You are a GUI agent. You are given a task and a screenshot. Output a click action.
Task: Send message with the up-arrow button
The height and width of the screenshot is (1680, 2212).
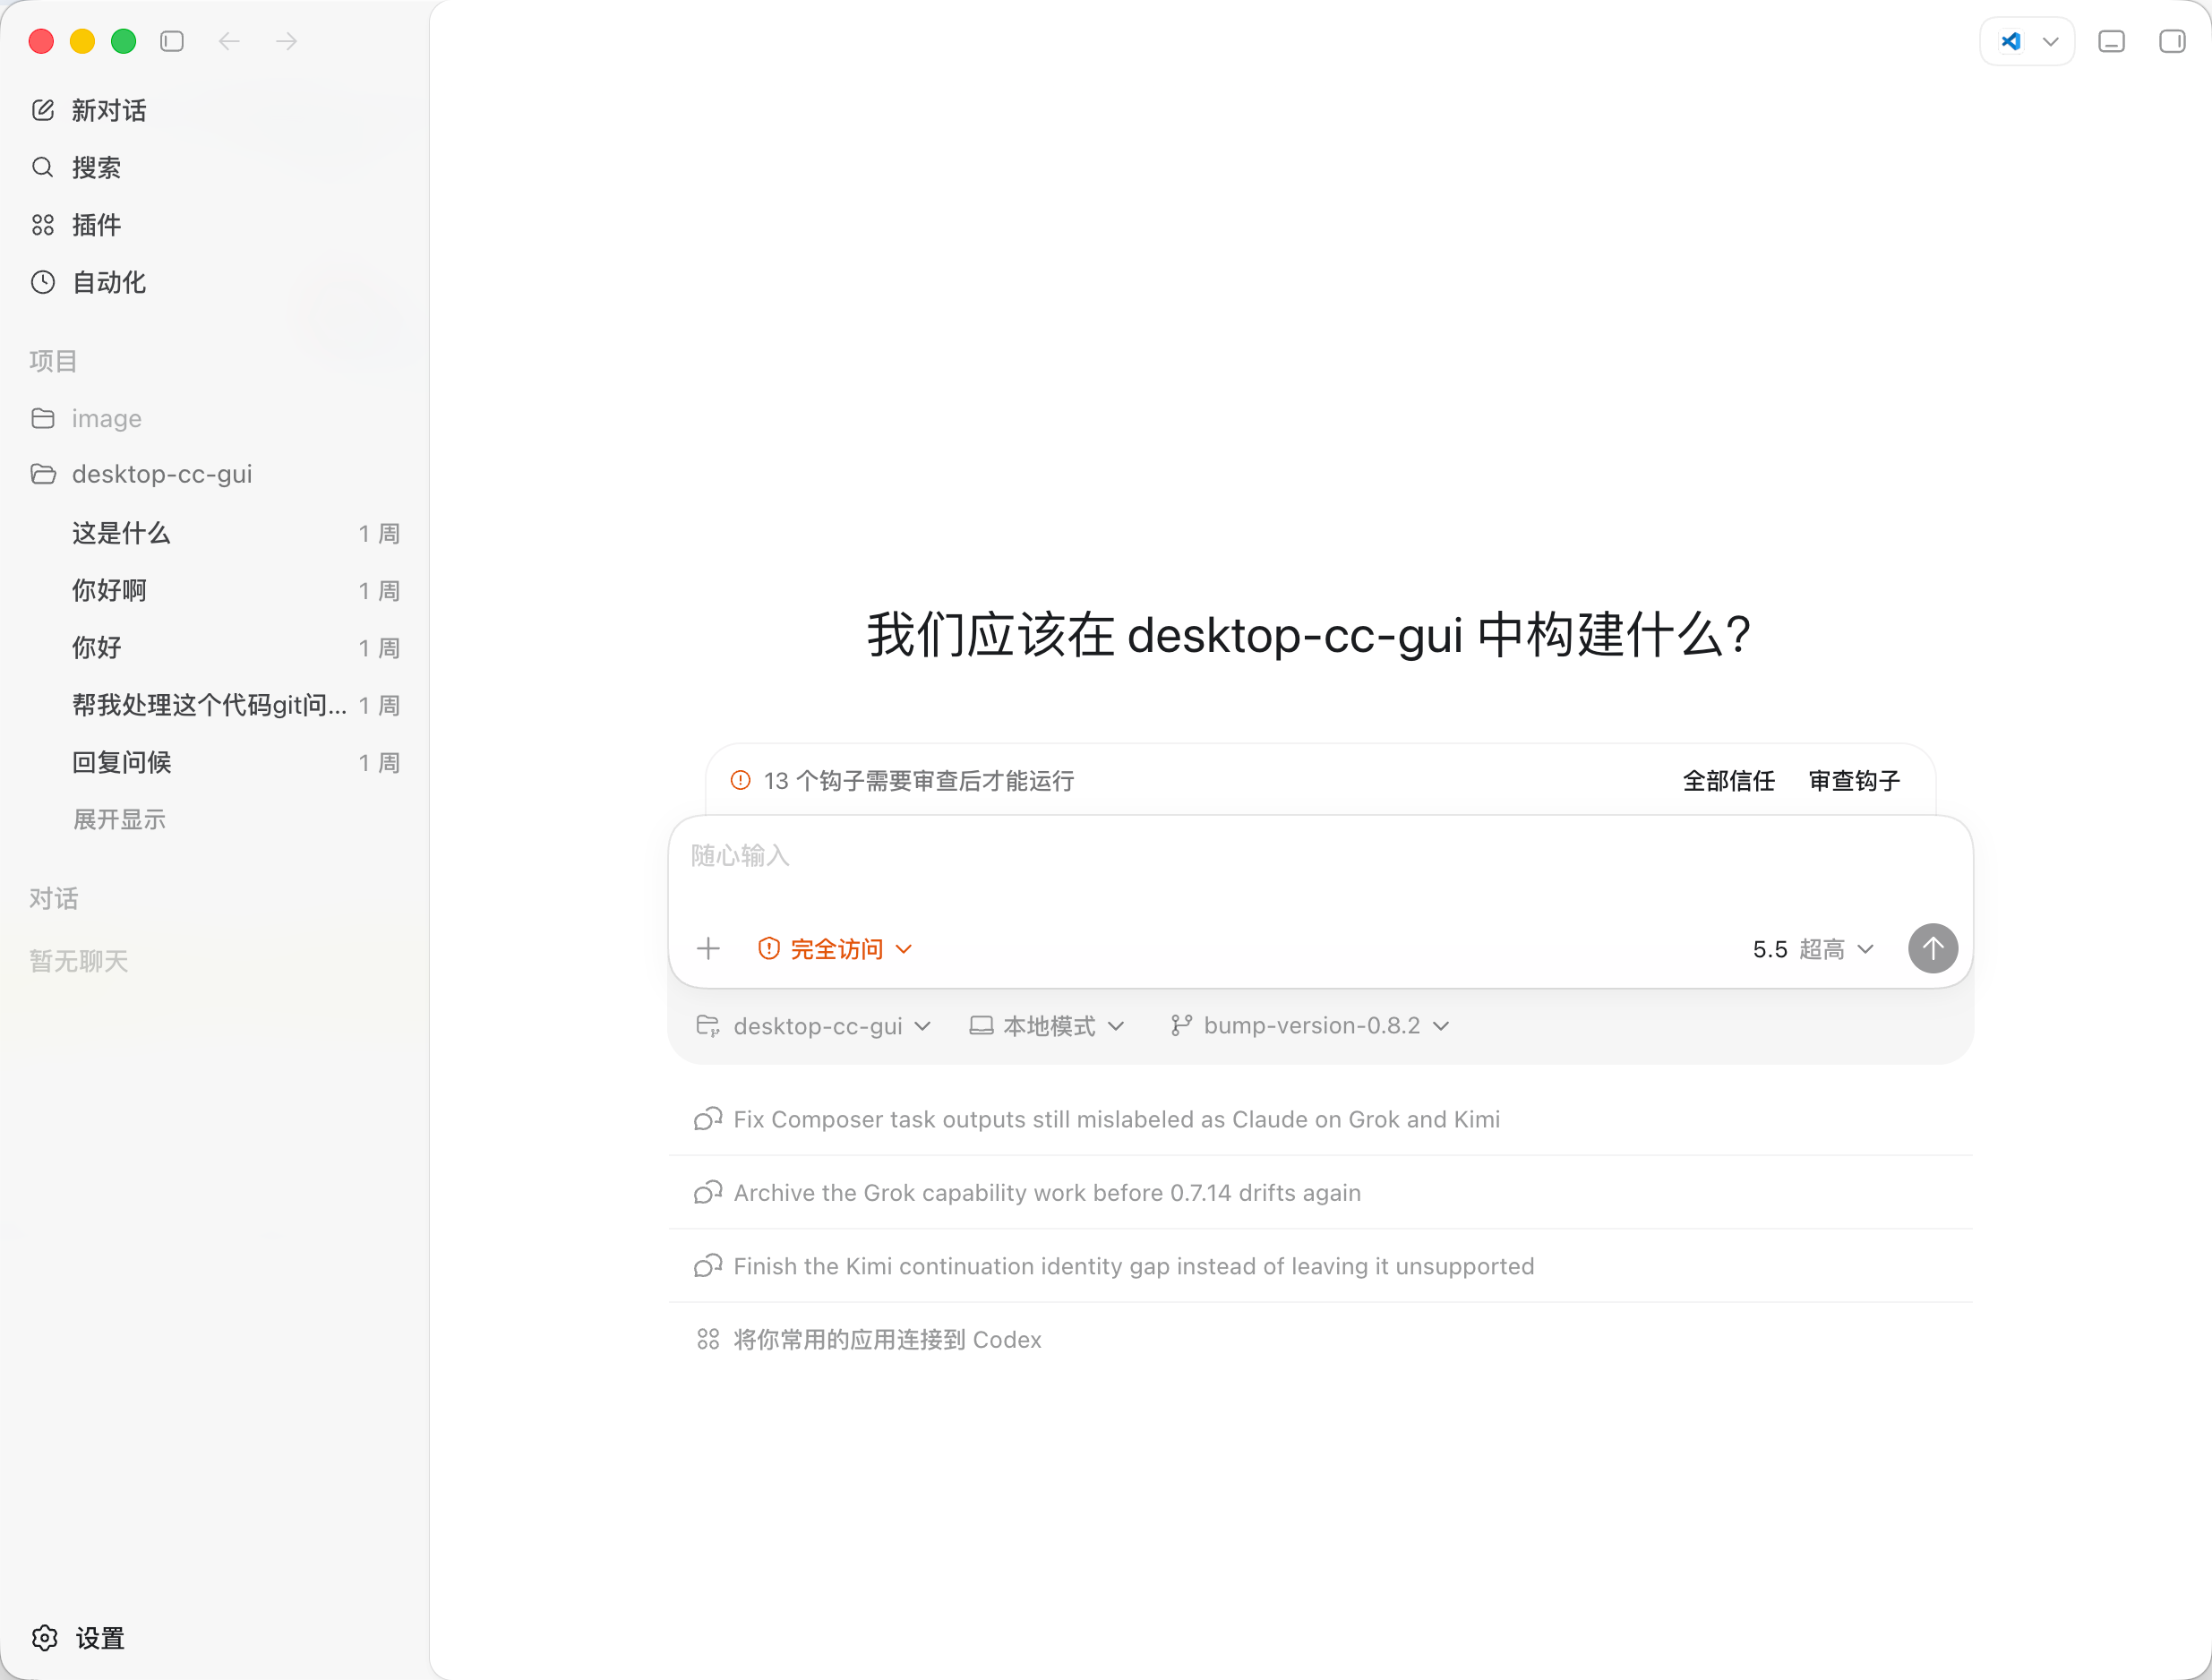tap(1932, 948)
